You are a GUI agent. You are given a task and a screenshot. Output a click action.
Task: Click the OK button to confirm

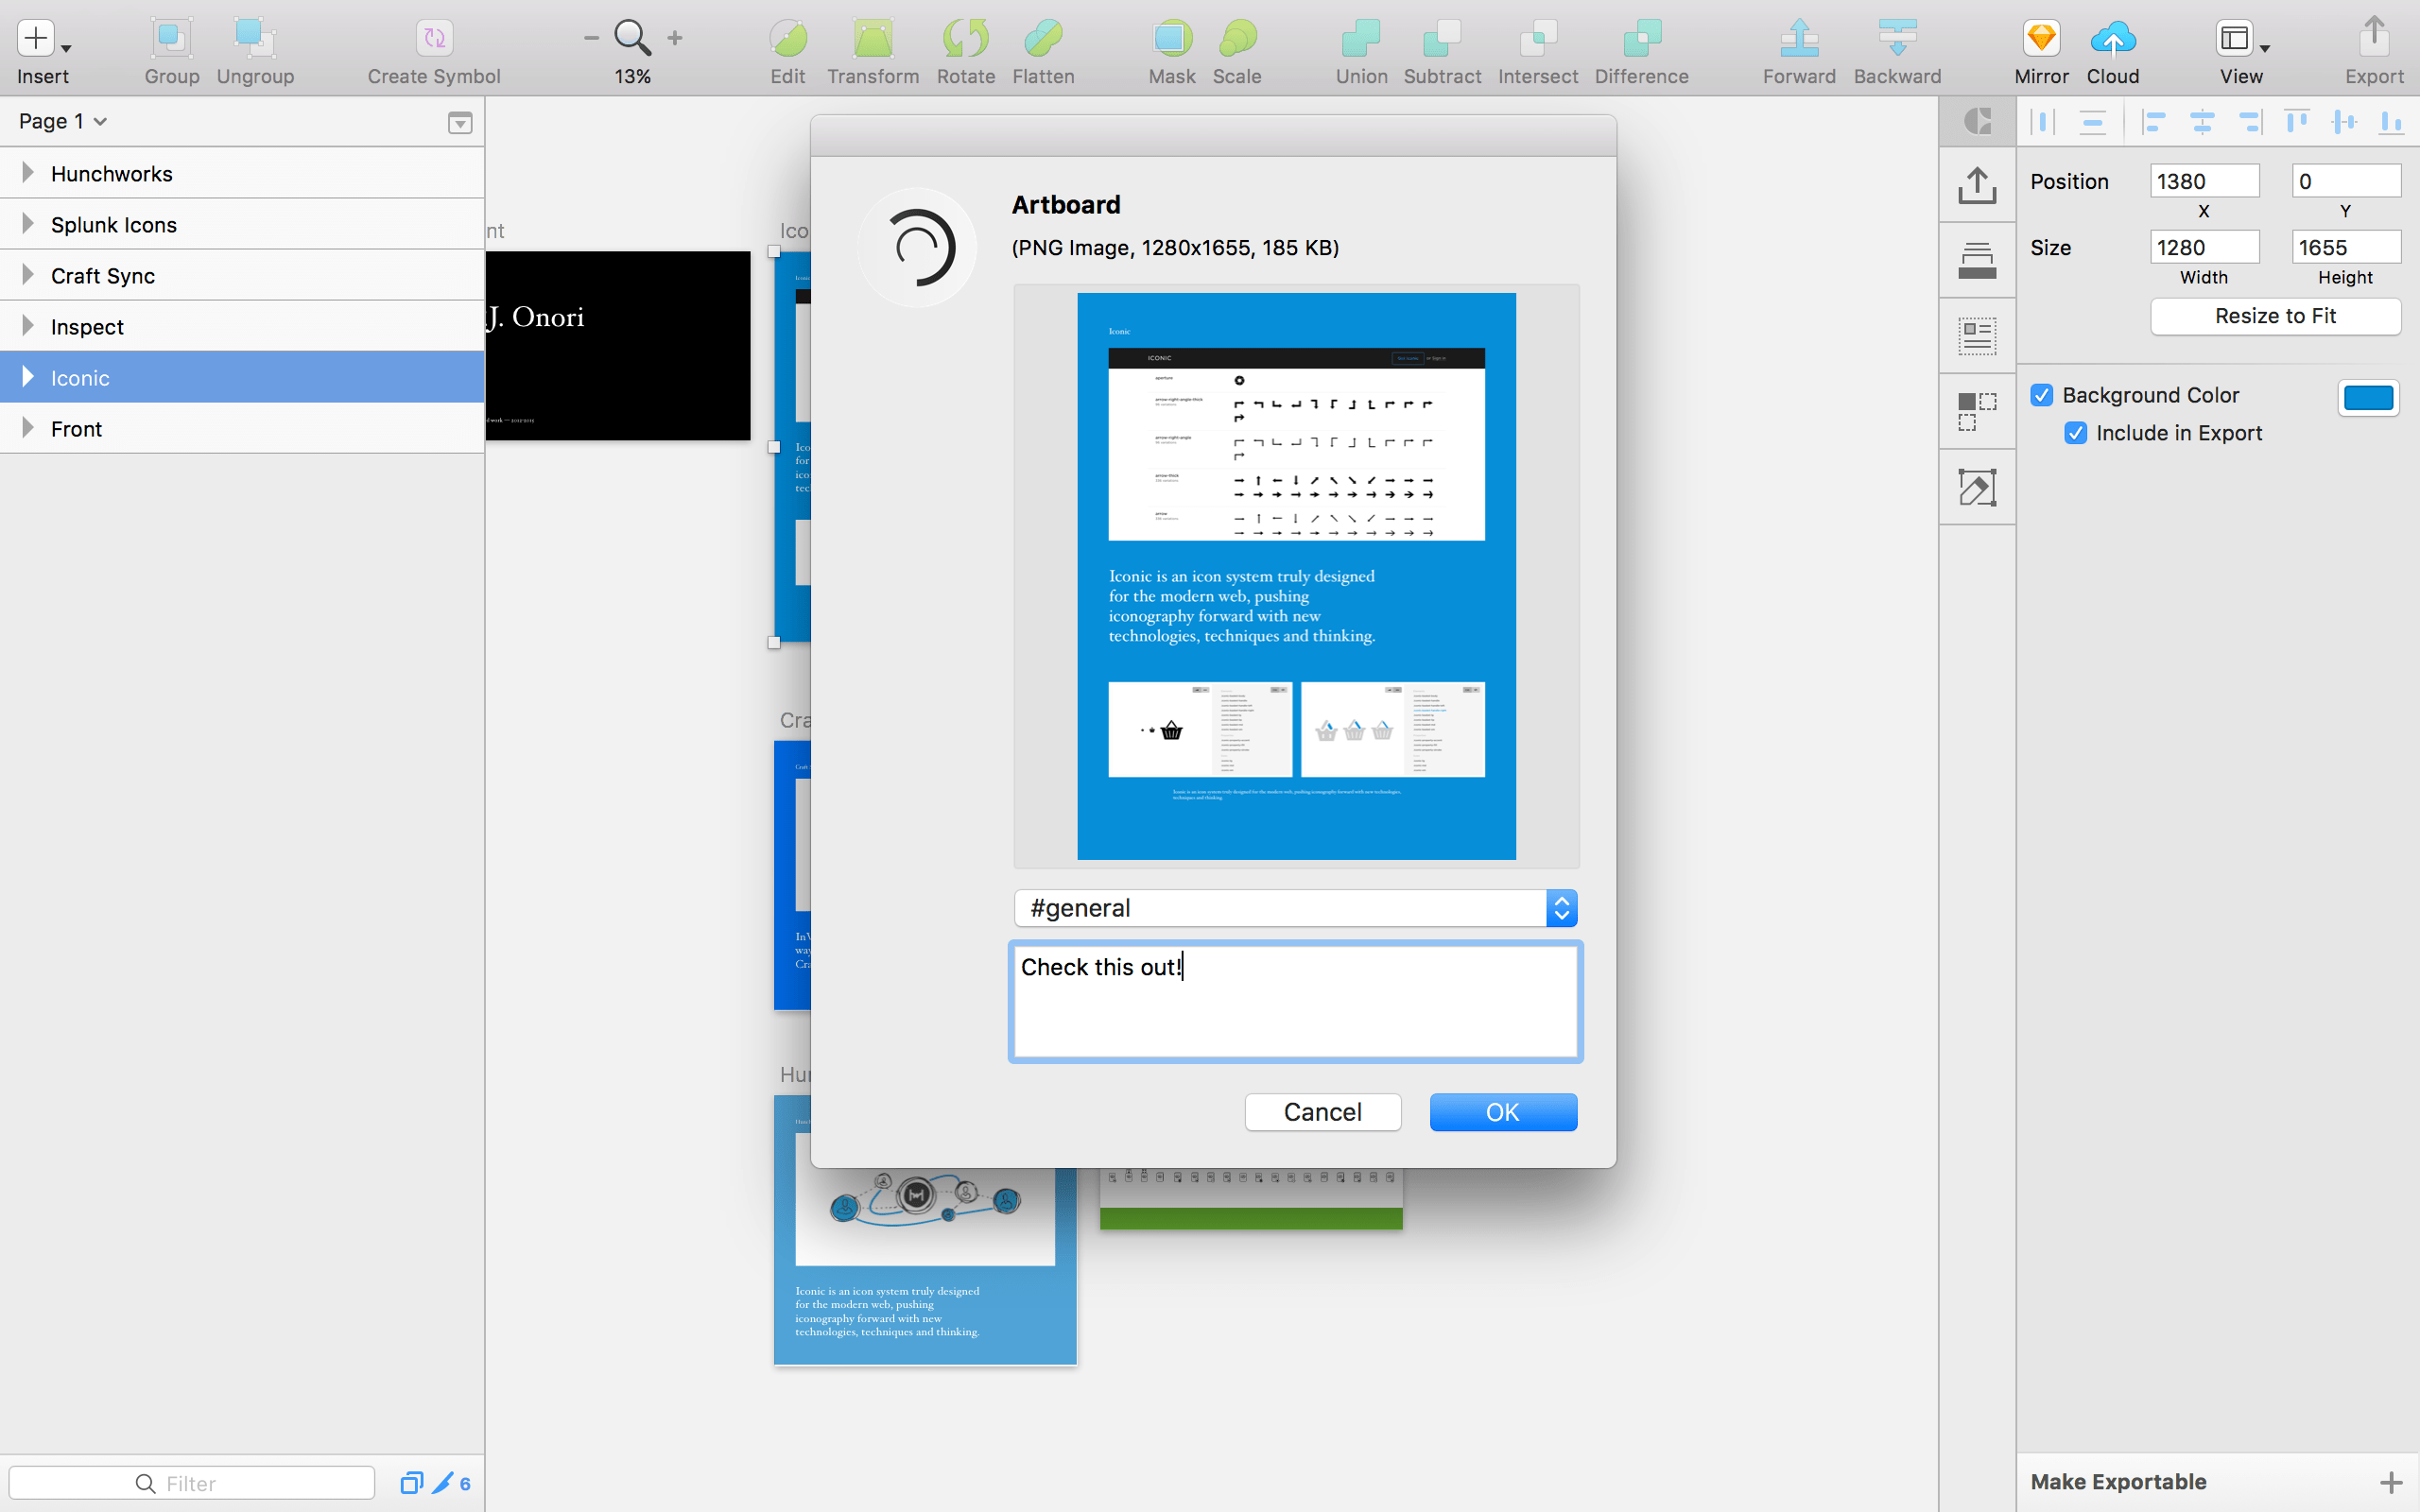click(1502, 1111)
